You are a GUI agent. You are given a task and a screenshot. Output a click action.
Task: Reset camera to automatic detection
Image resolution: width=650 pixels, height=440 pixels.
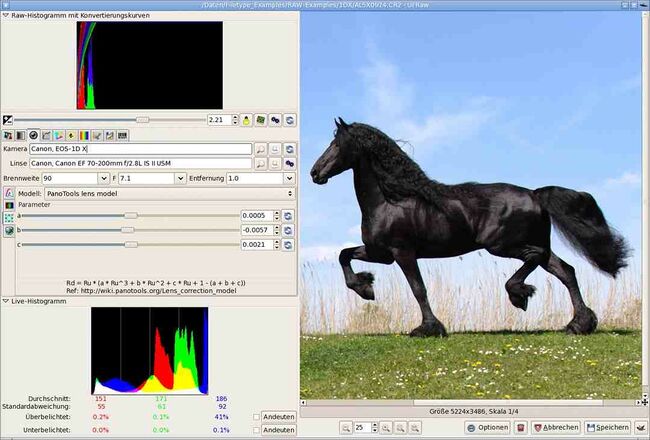click(289, 148)
